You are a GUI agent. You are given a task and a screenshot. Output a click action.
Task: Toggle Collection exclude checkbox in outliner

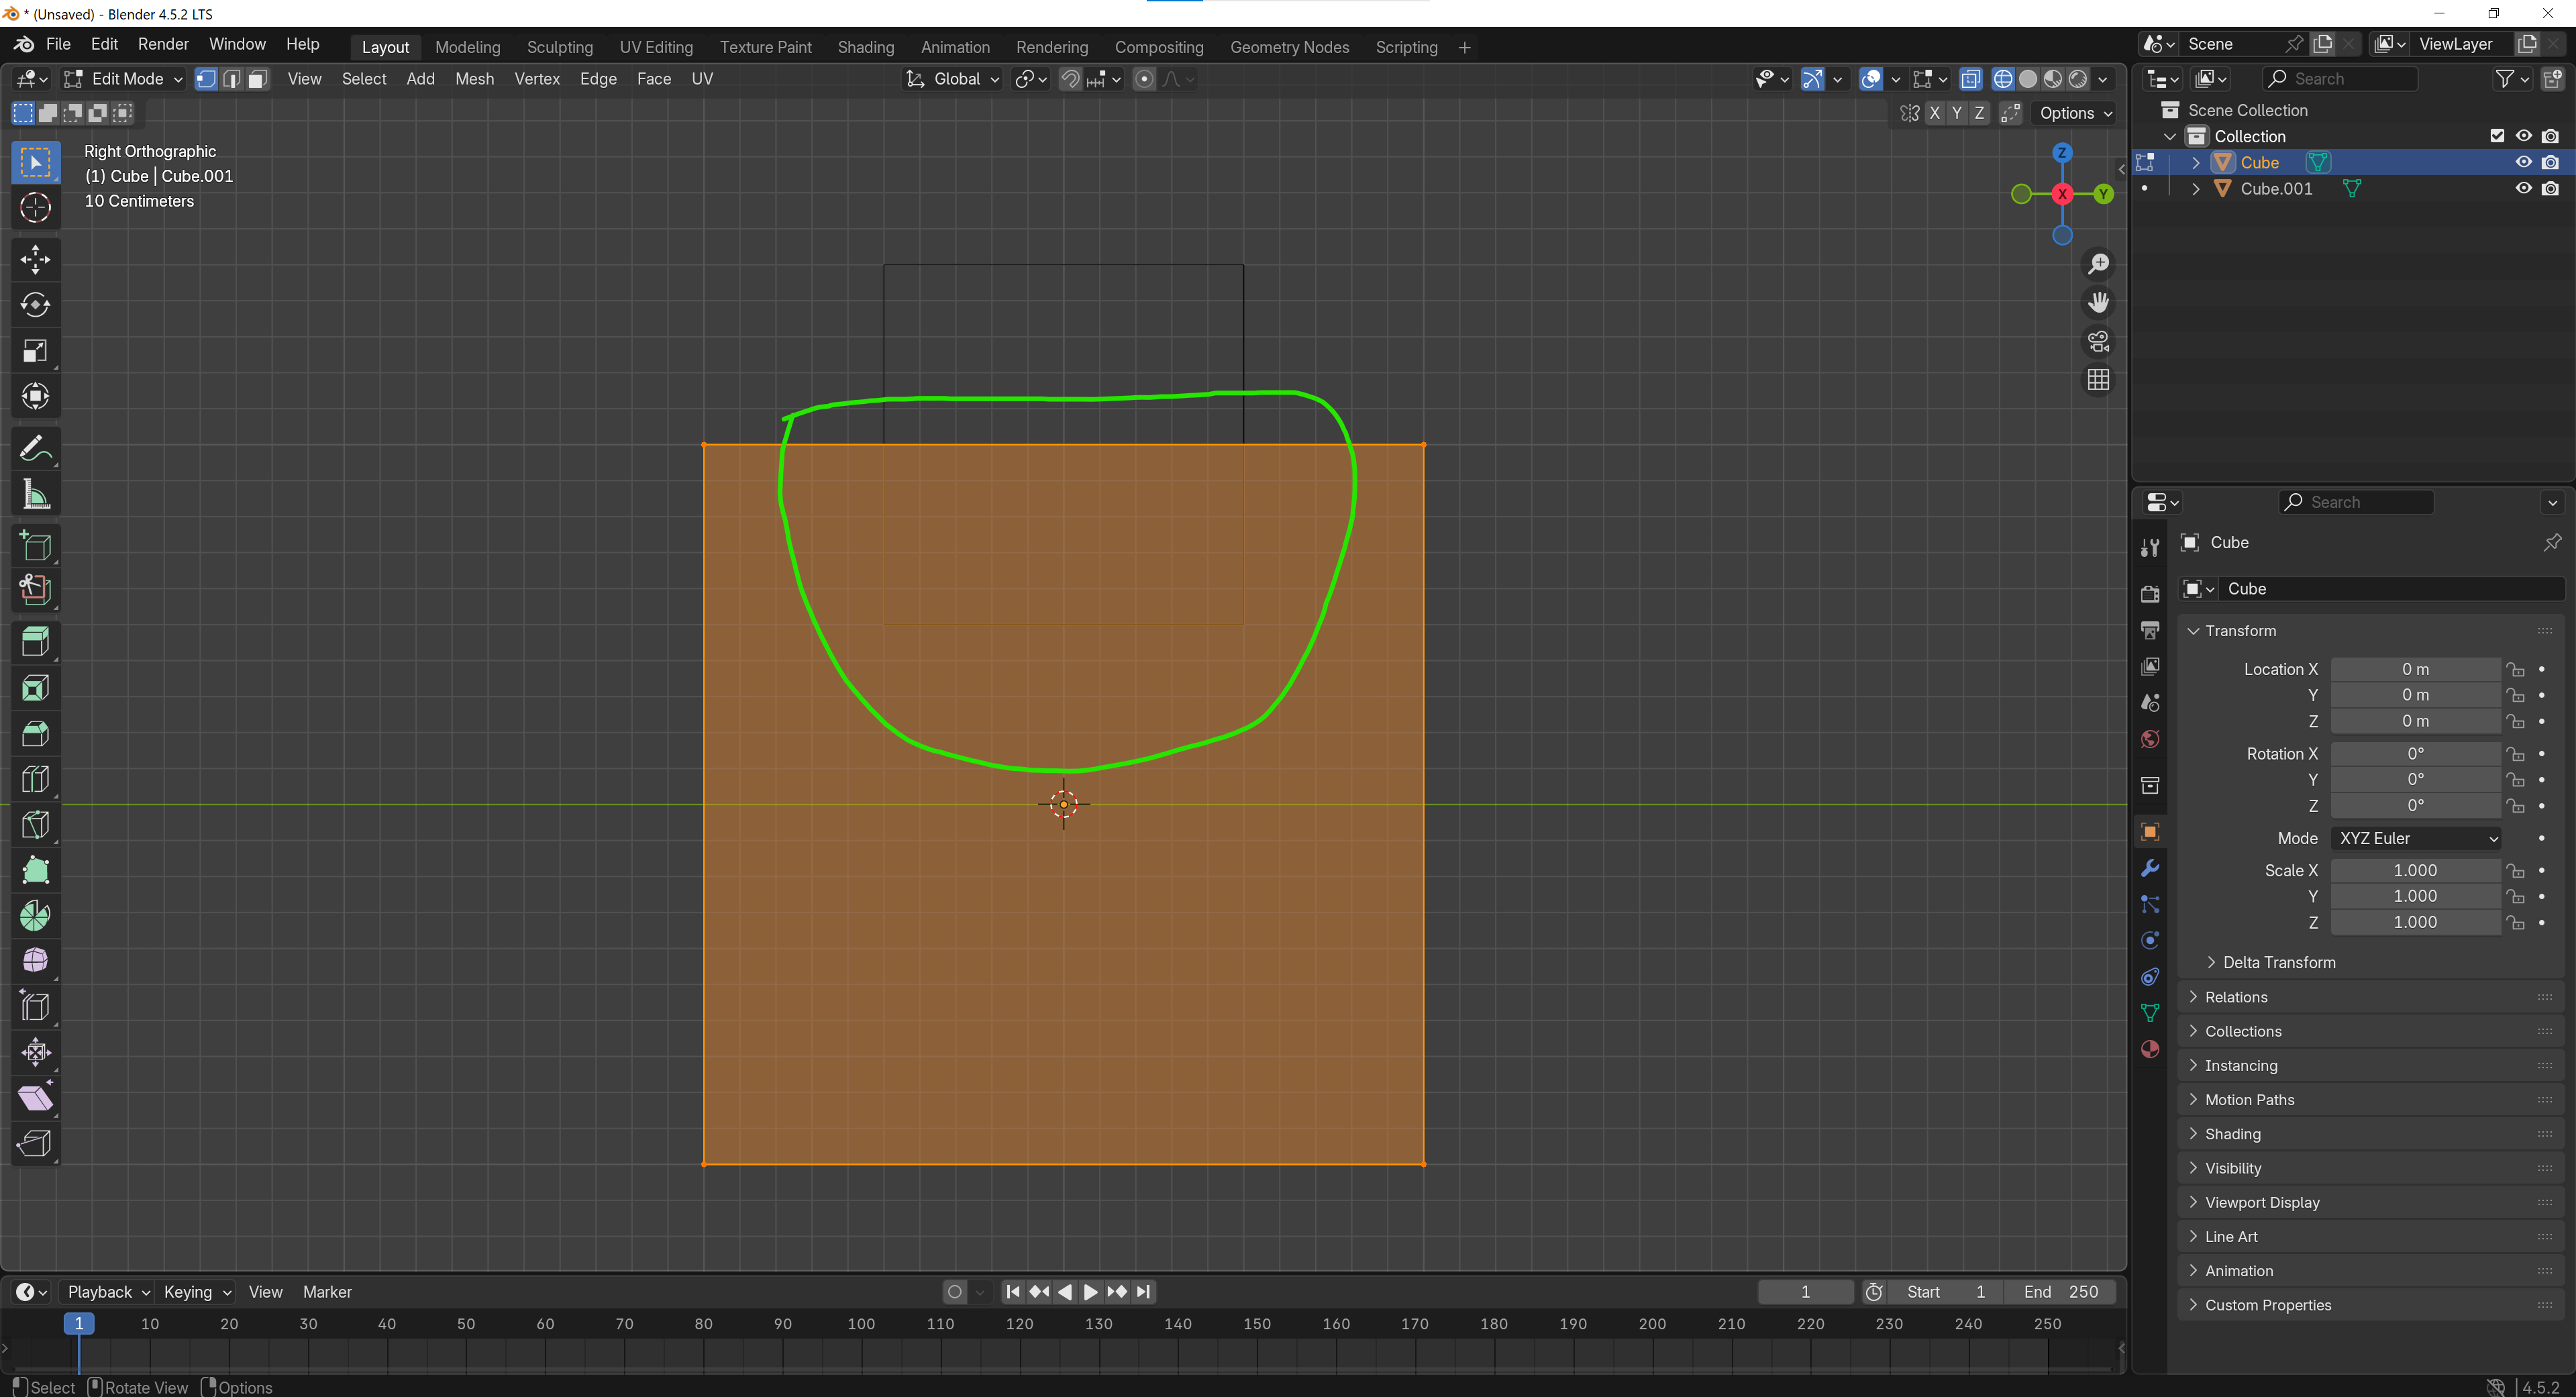pyautogui.click(x=2497, y=136)
